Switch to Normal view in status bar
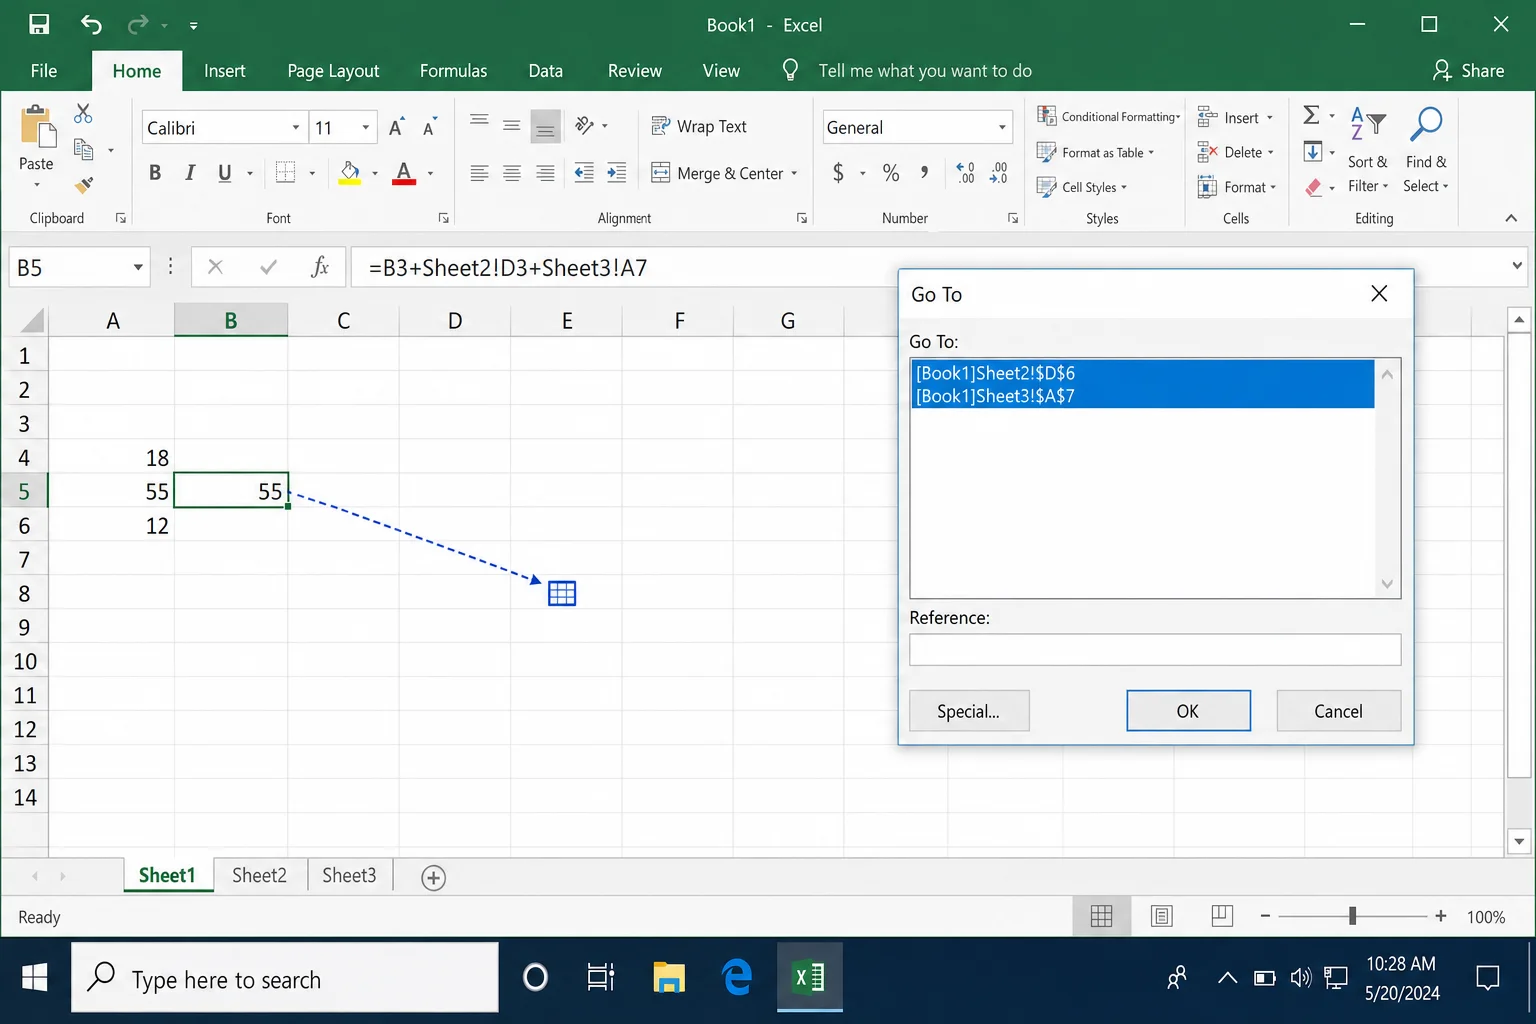1536x1024 pixels. (x=1101, y=916)
